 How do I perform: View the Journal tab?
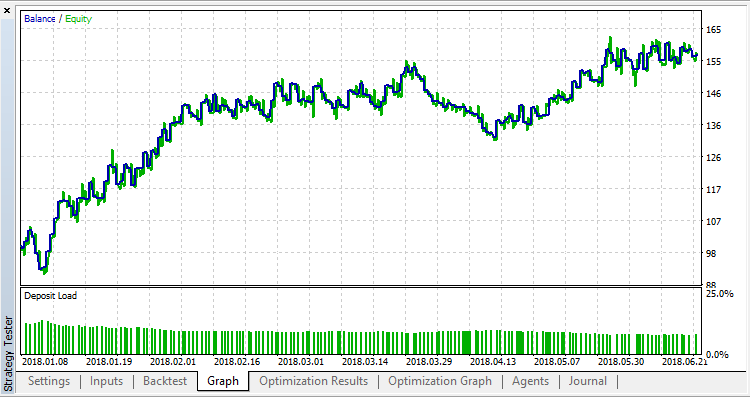click(x=587, y=381)
